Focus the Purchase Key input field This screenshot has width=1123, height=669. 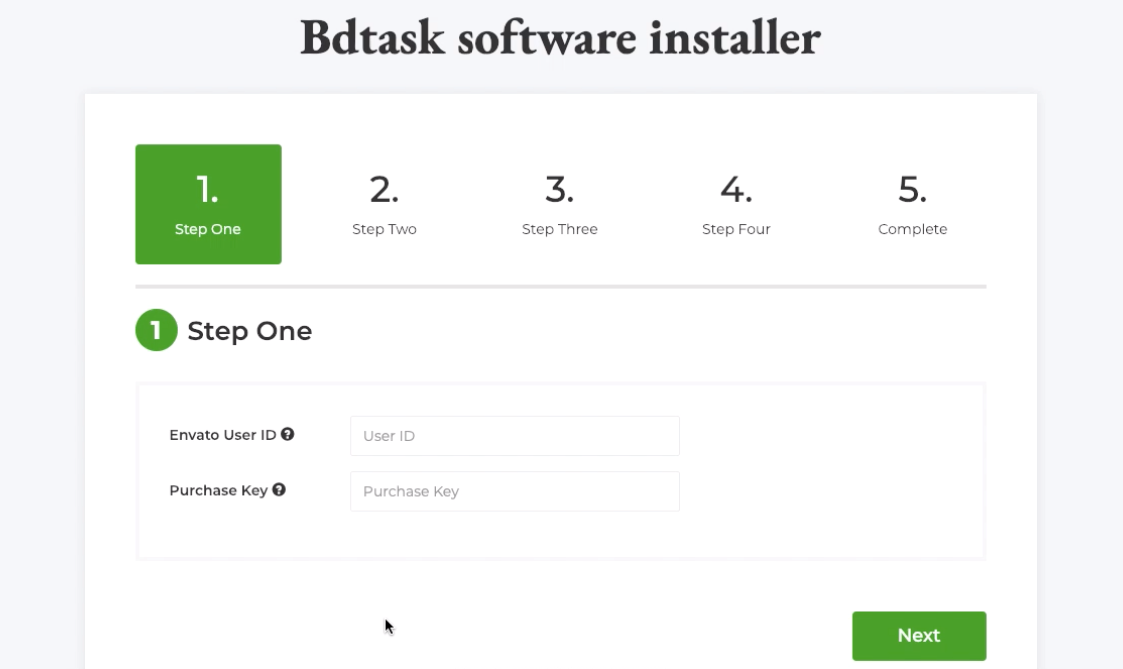click(514, 491)
